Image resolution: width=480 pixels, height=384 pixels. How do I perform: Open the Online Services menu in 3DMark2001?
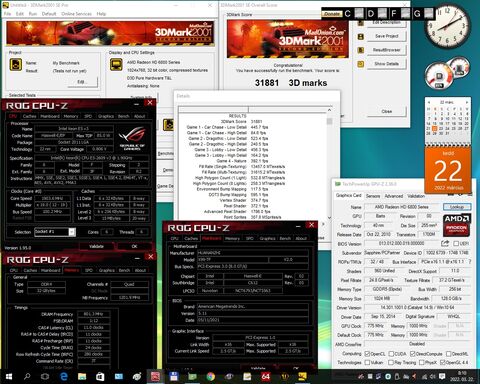pos(76,14)
